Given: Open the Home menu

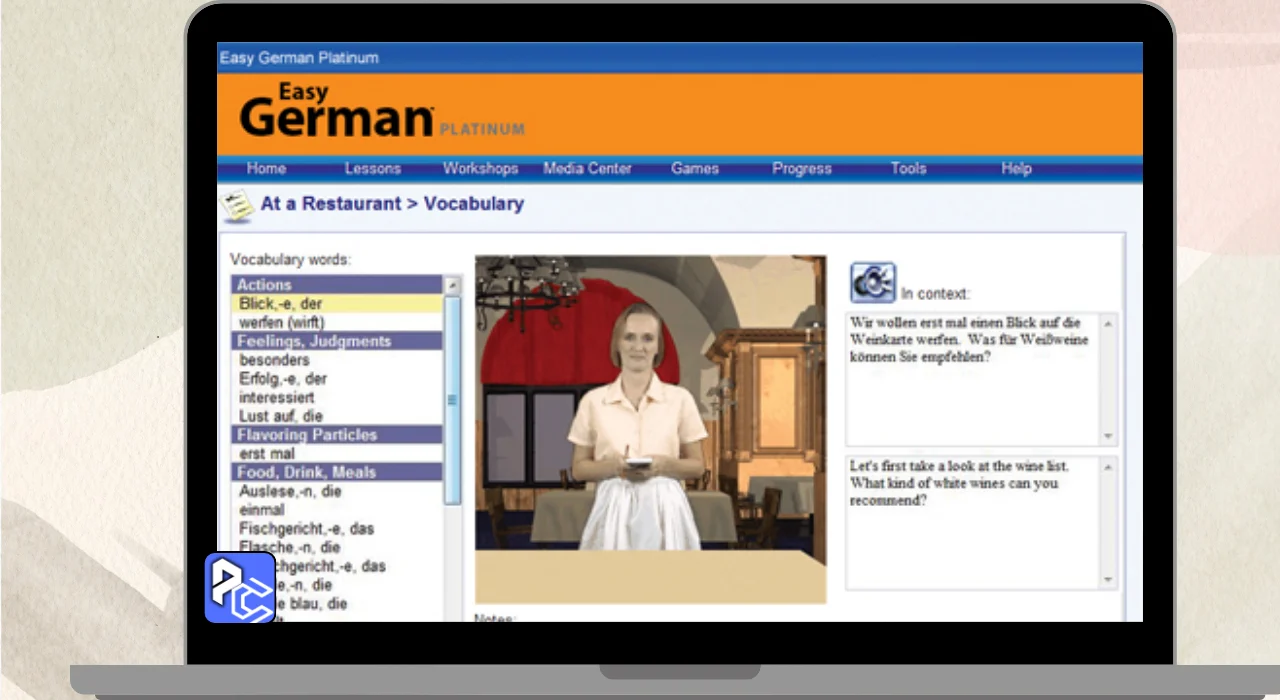Looking at the screenshot, I should coord(266,169).
